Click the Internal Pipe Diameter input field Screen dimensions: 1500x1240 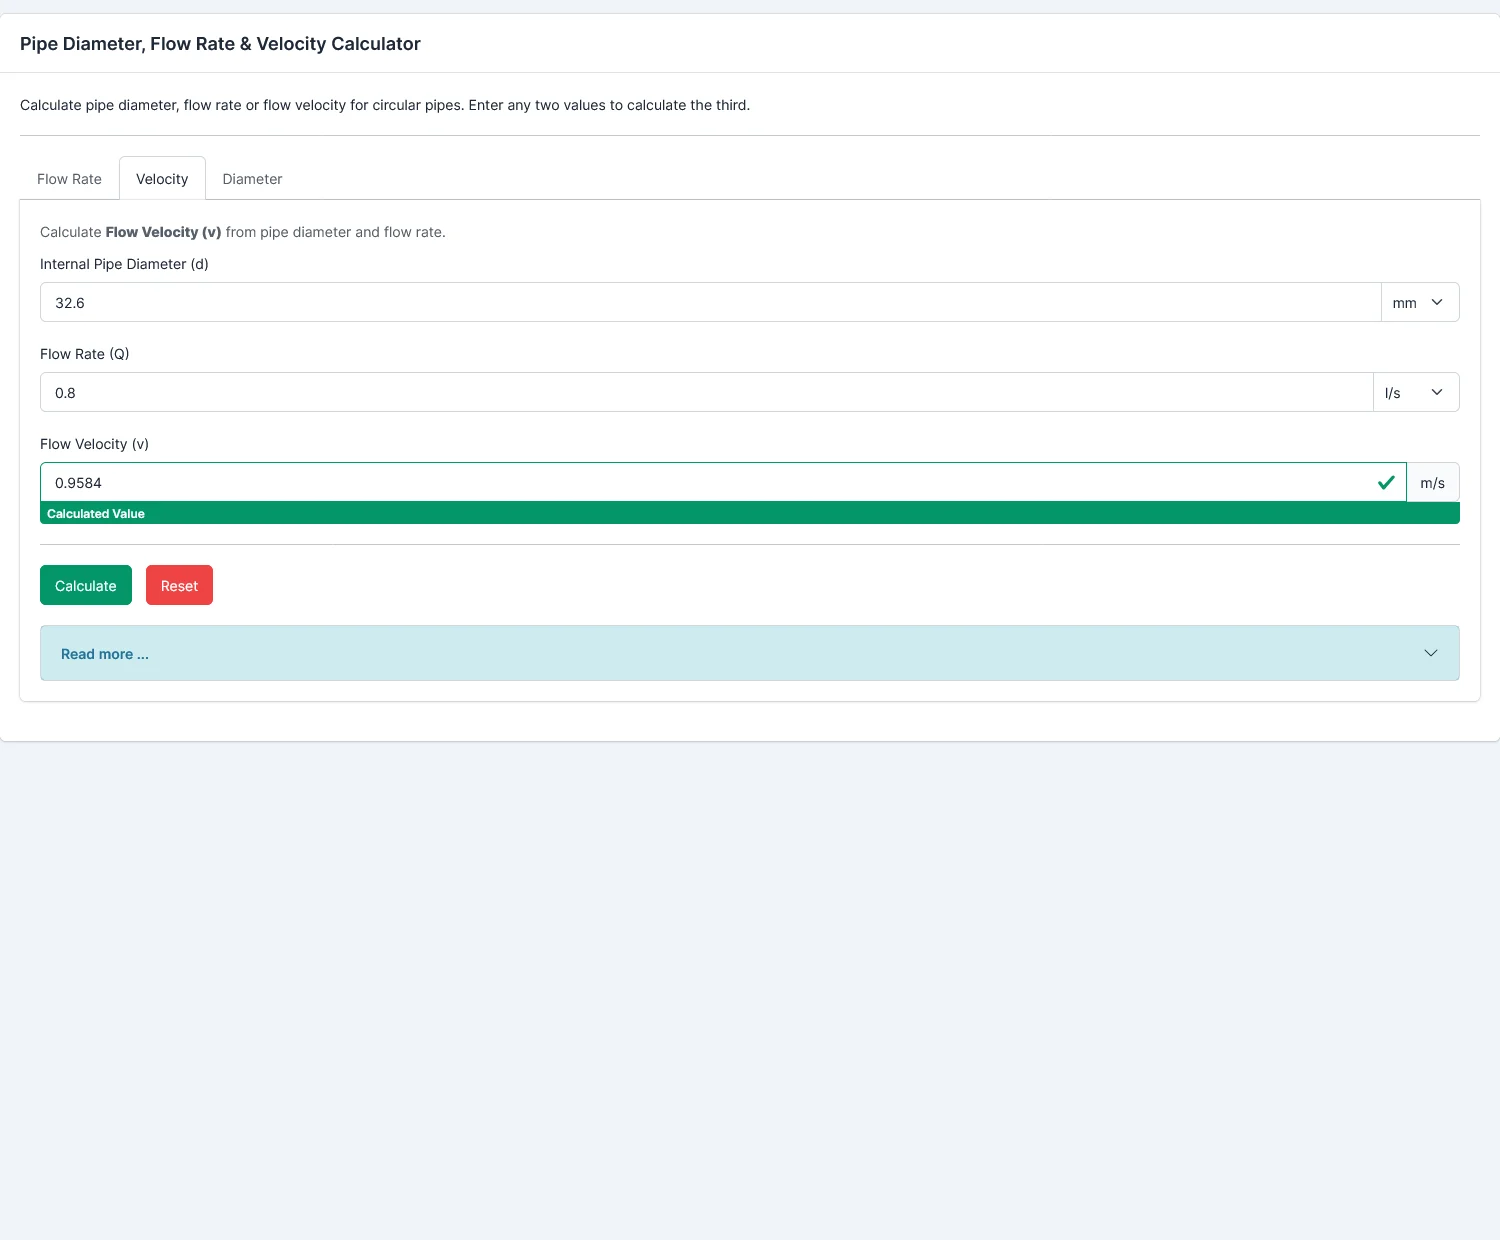pos(710,302)
